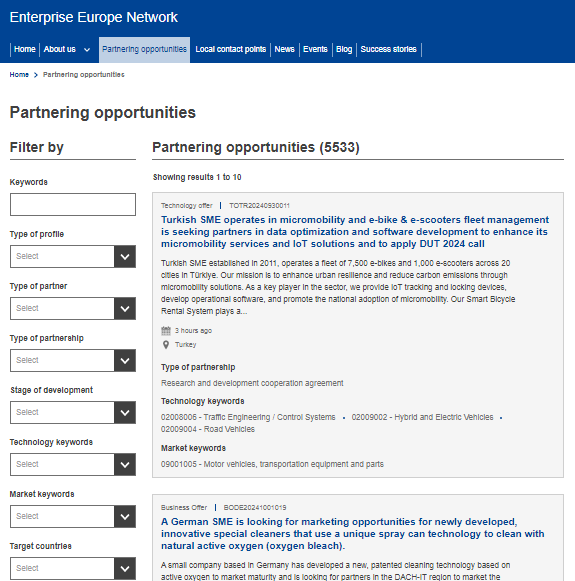Open the German SME special cleaners offer

tap(352, 534)
